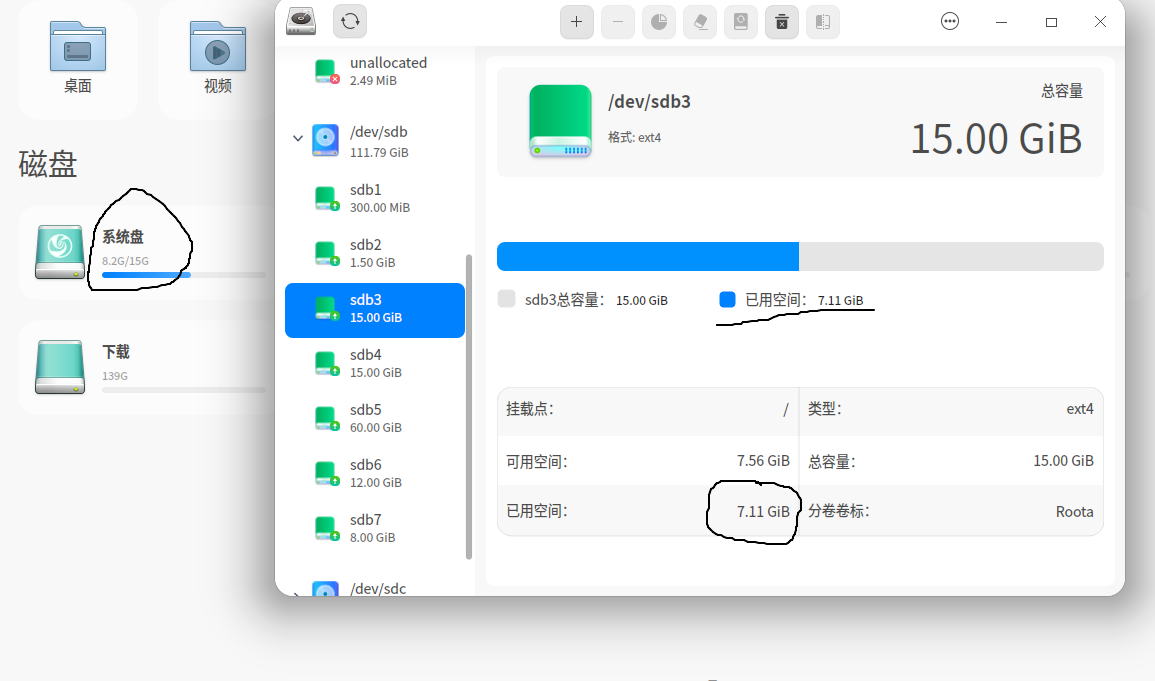Open the 下载 139G disk in file manager

(147, 367)
